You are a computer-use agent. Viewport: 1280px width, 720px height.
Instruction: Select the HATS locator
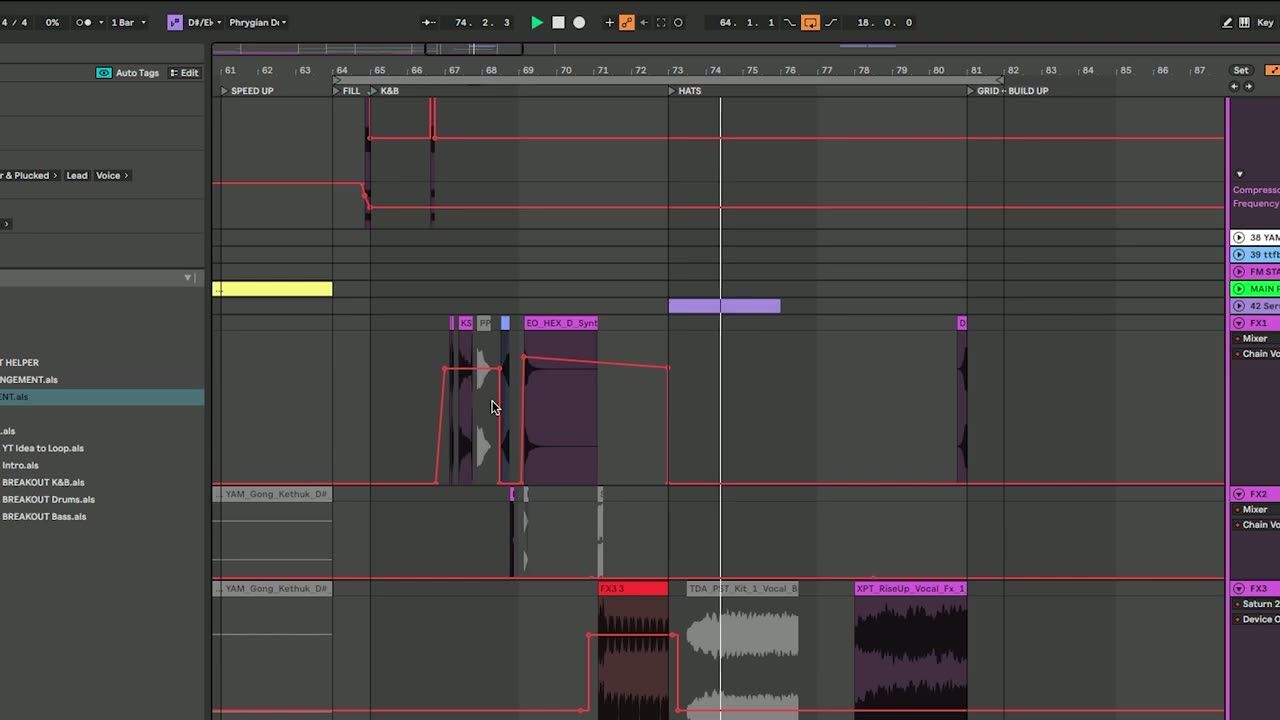click(x=685, y=91)
